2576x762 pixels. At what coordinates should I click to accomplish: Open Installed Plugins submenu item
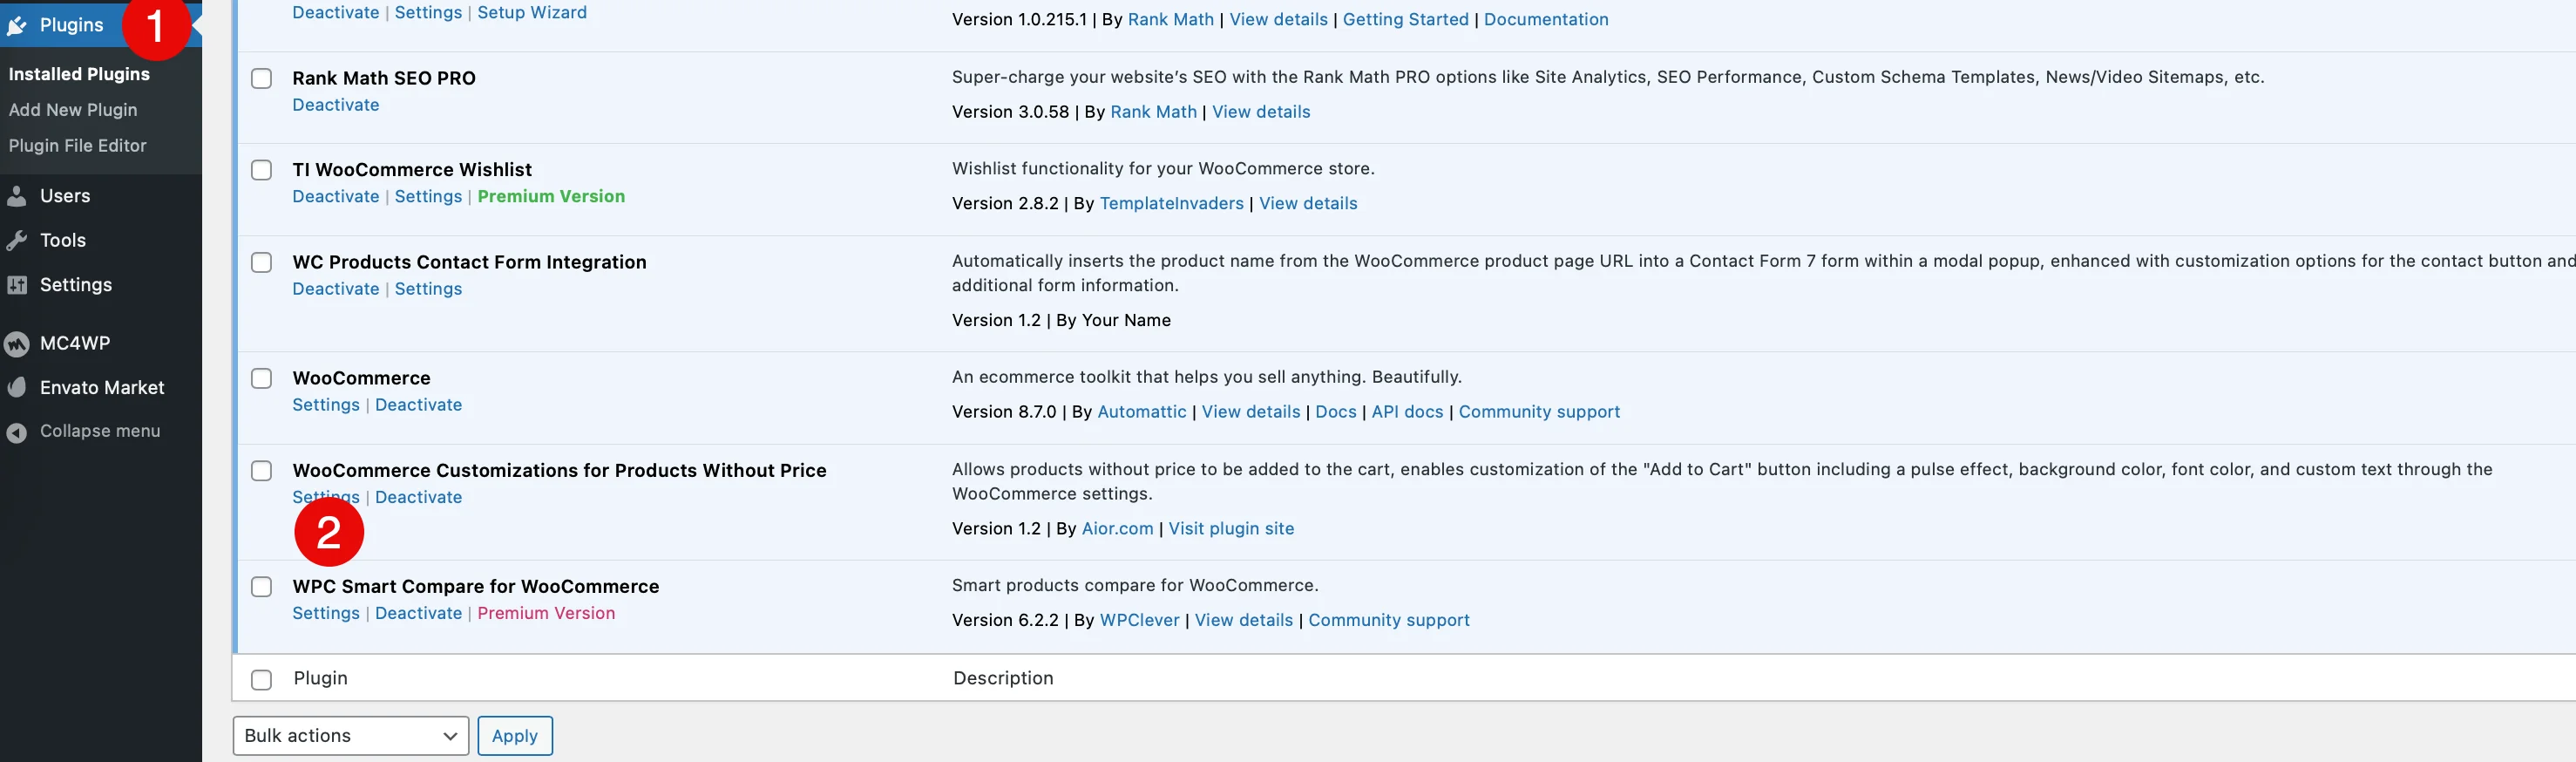coord(79,74)
